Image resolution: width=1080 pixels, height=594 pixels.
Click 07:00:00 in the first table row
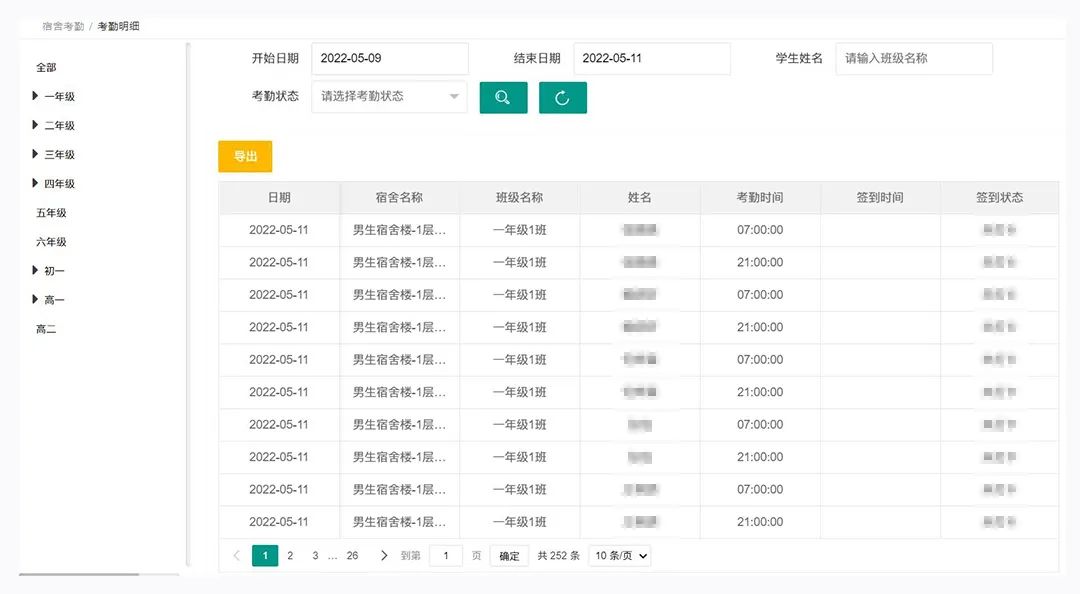760,230
